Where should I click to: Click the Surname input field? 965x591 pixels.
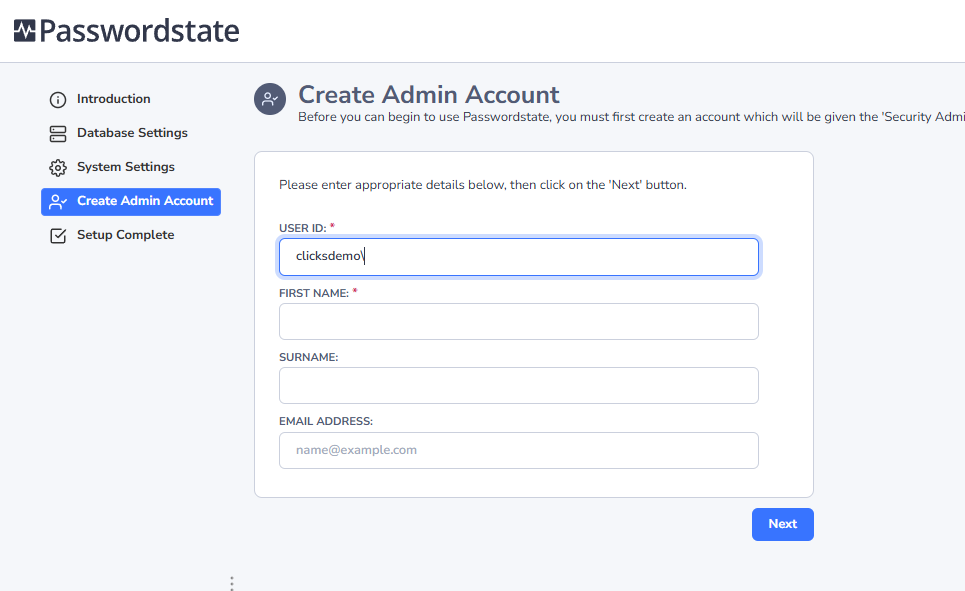pos(519,385)
